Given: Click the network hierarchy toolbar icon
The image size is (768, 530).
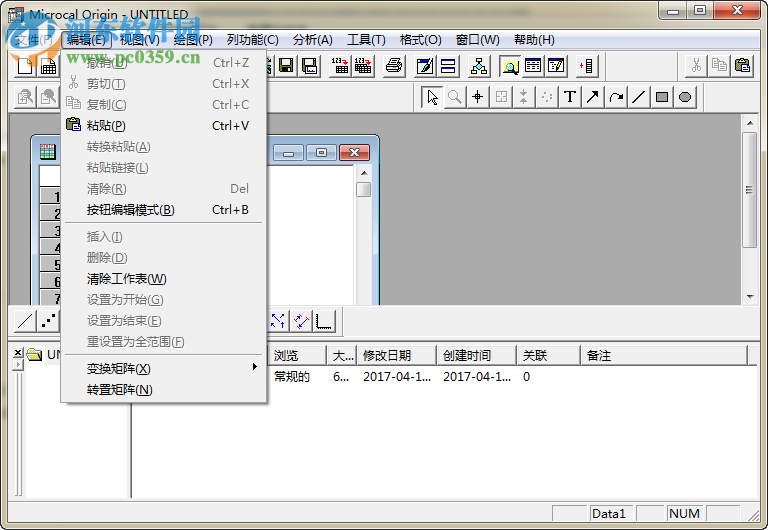Looking at the screenshot, I should click(479, 66).
